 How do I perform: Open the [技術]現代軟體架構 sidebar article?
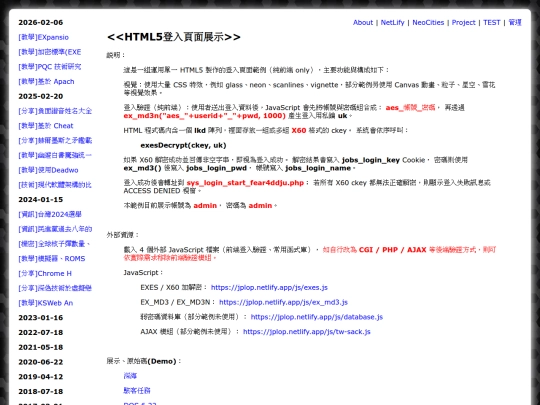(x=55, y=185)
